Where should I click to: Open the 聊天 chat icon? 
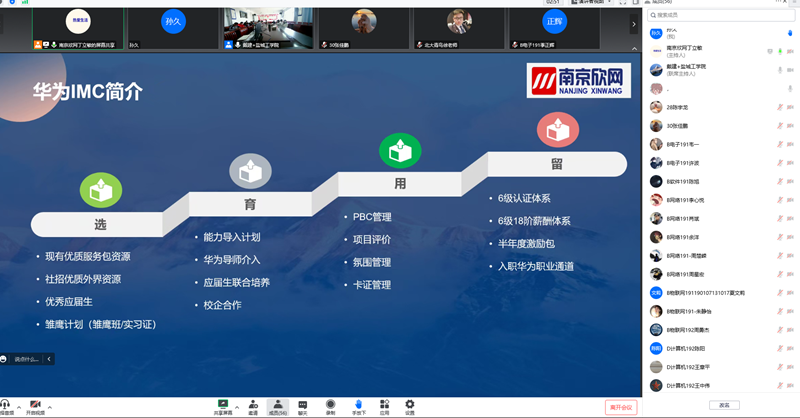coord(303,404)
